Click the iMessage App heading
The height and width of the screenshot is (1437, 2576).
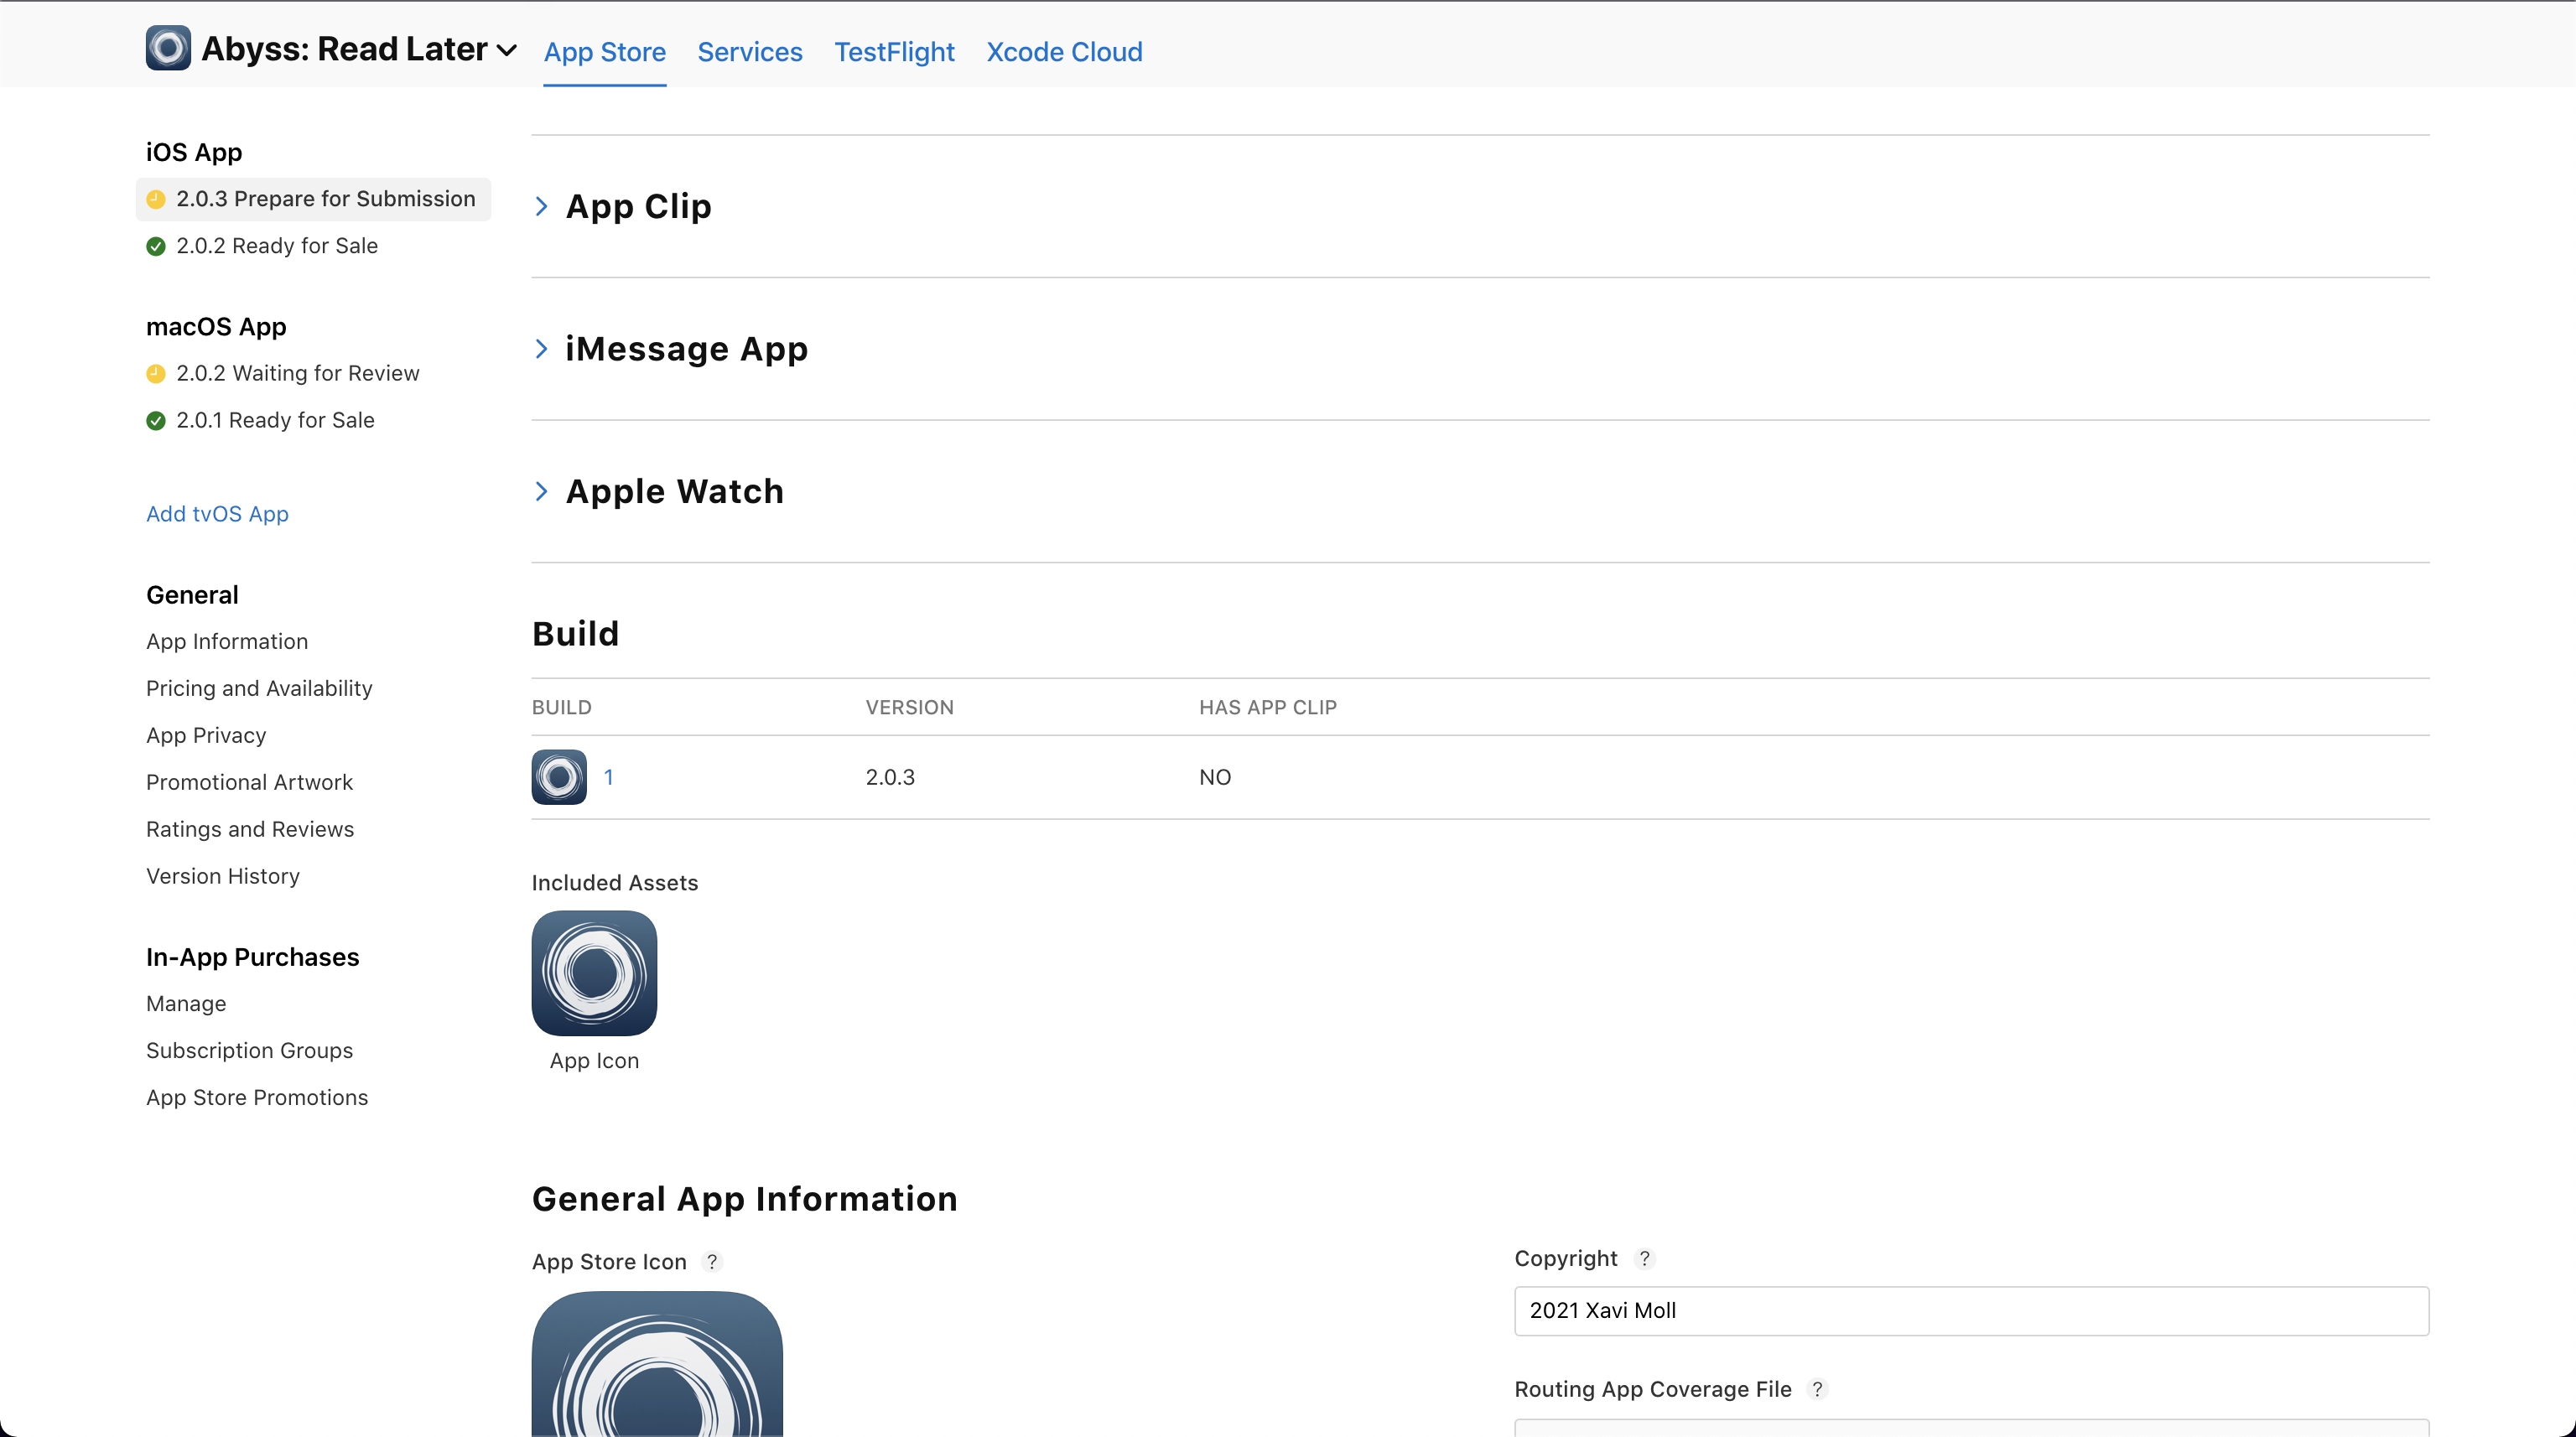(x=687, y=349)
